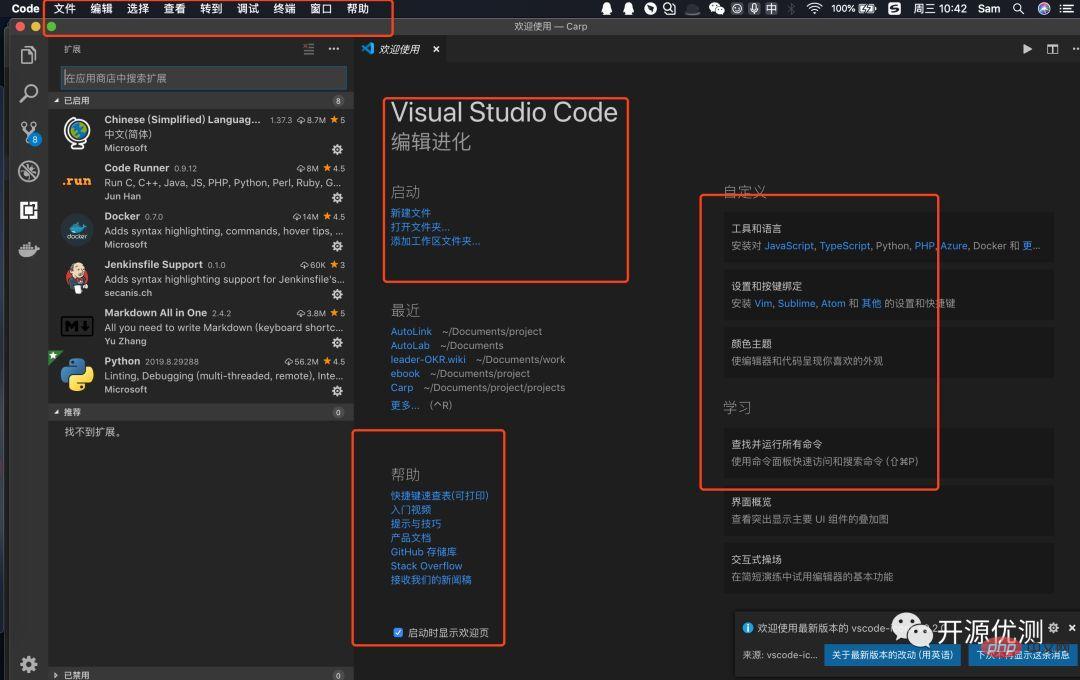Focus the 在应用商店中搜索扩展 search field
The width and height of the screenshot is (1080, 680).
point(204,78)
